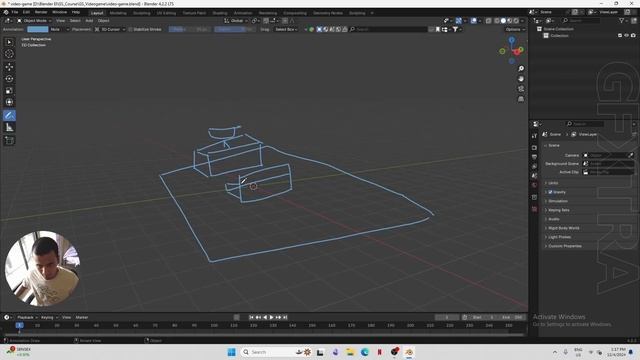Screen dimensions: 640x360
Task: Open the Select Box drag dropdown
Action: (x=286, y=29)
